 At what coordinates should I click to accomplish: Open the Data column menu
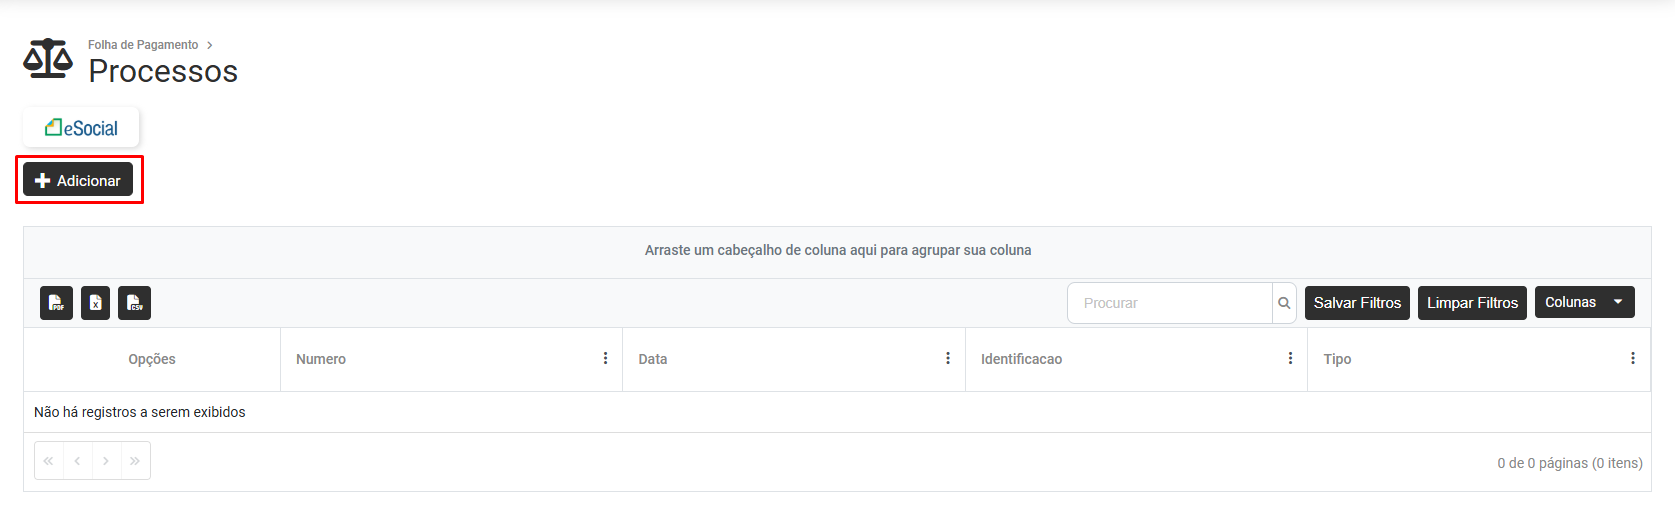(948, 358)
